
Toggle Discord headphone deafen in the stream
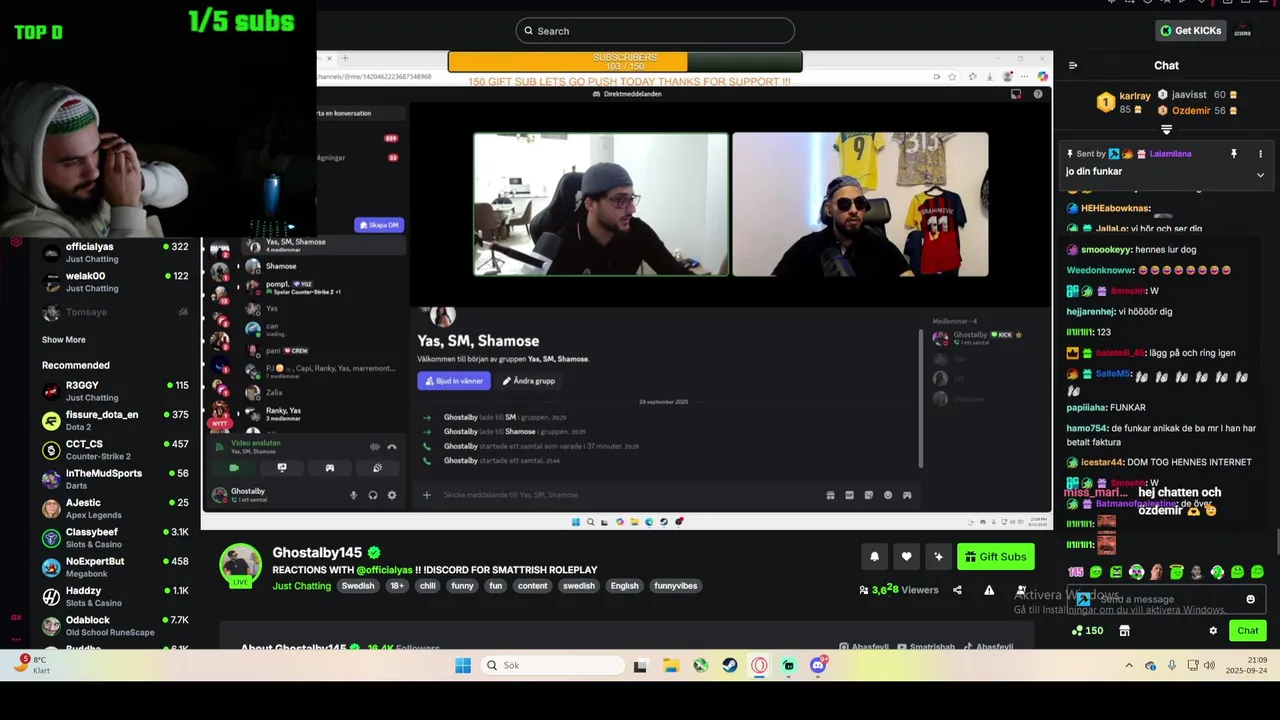373,495
